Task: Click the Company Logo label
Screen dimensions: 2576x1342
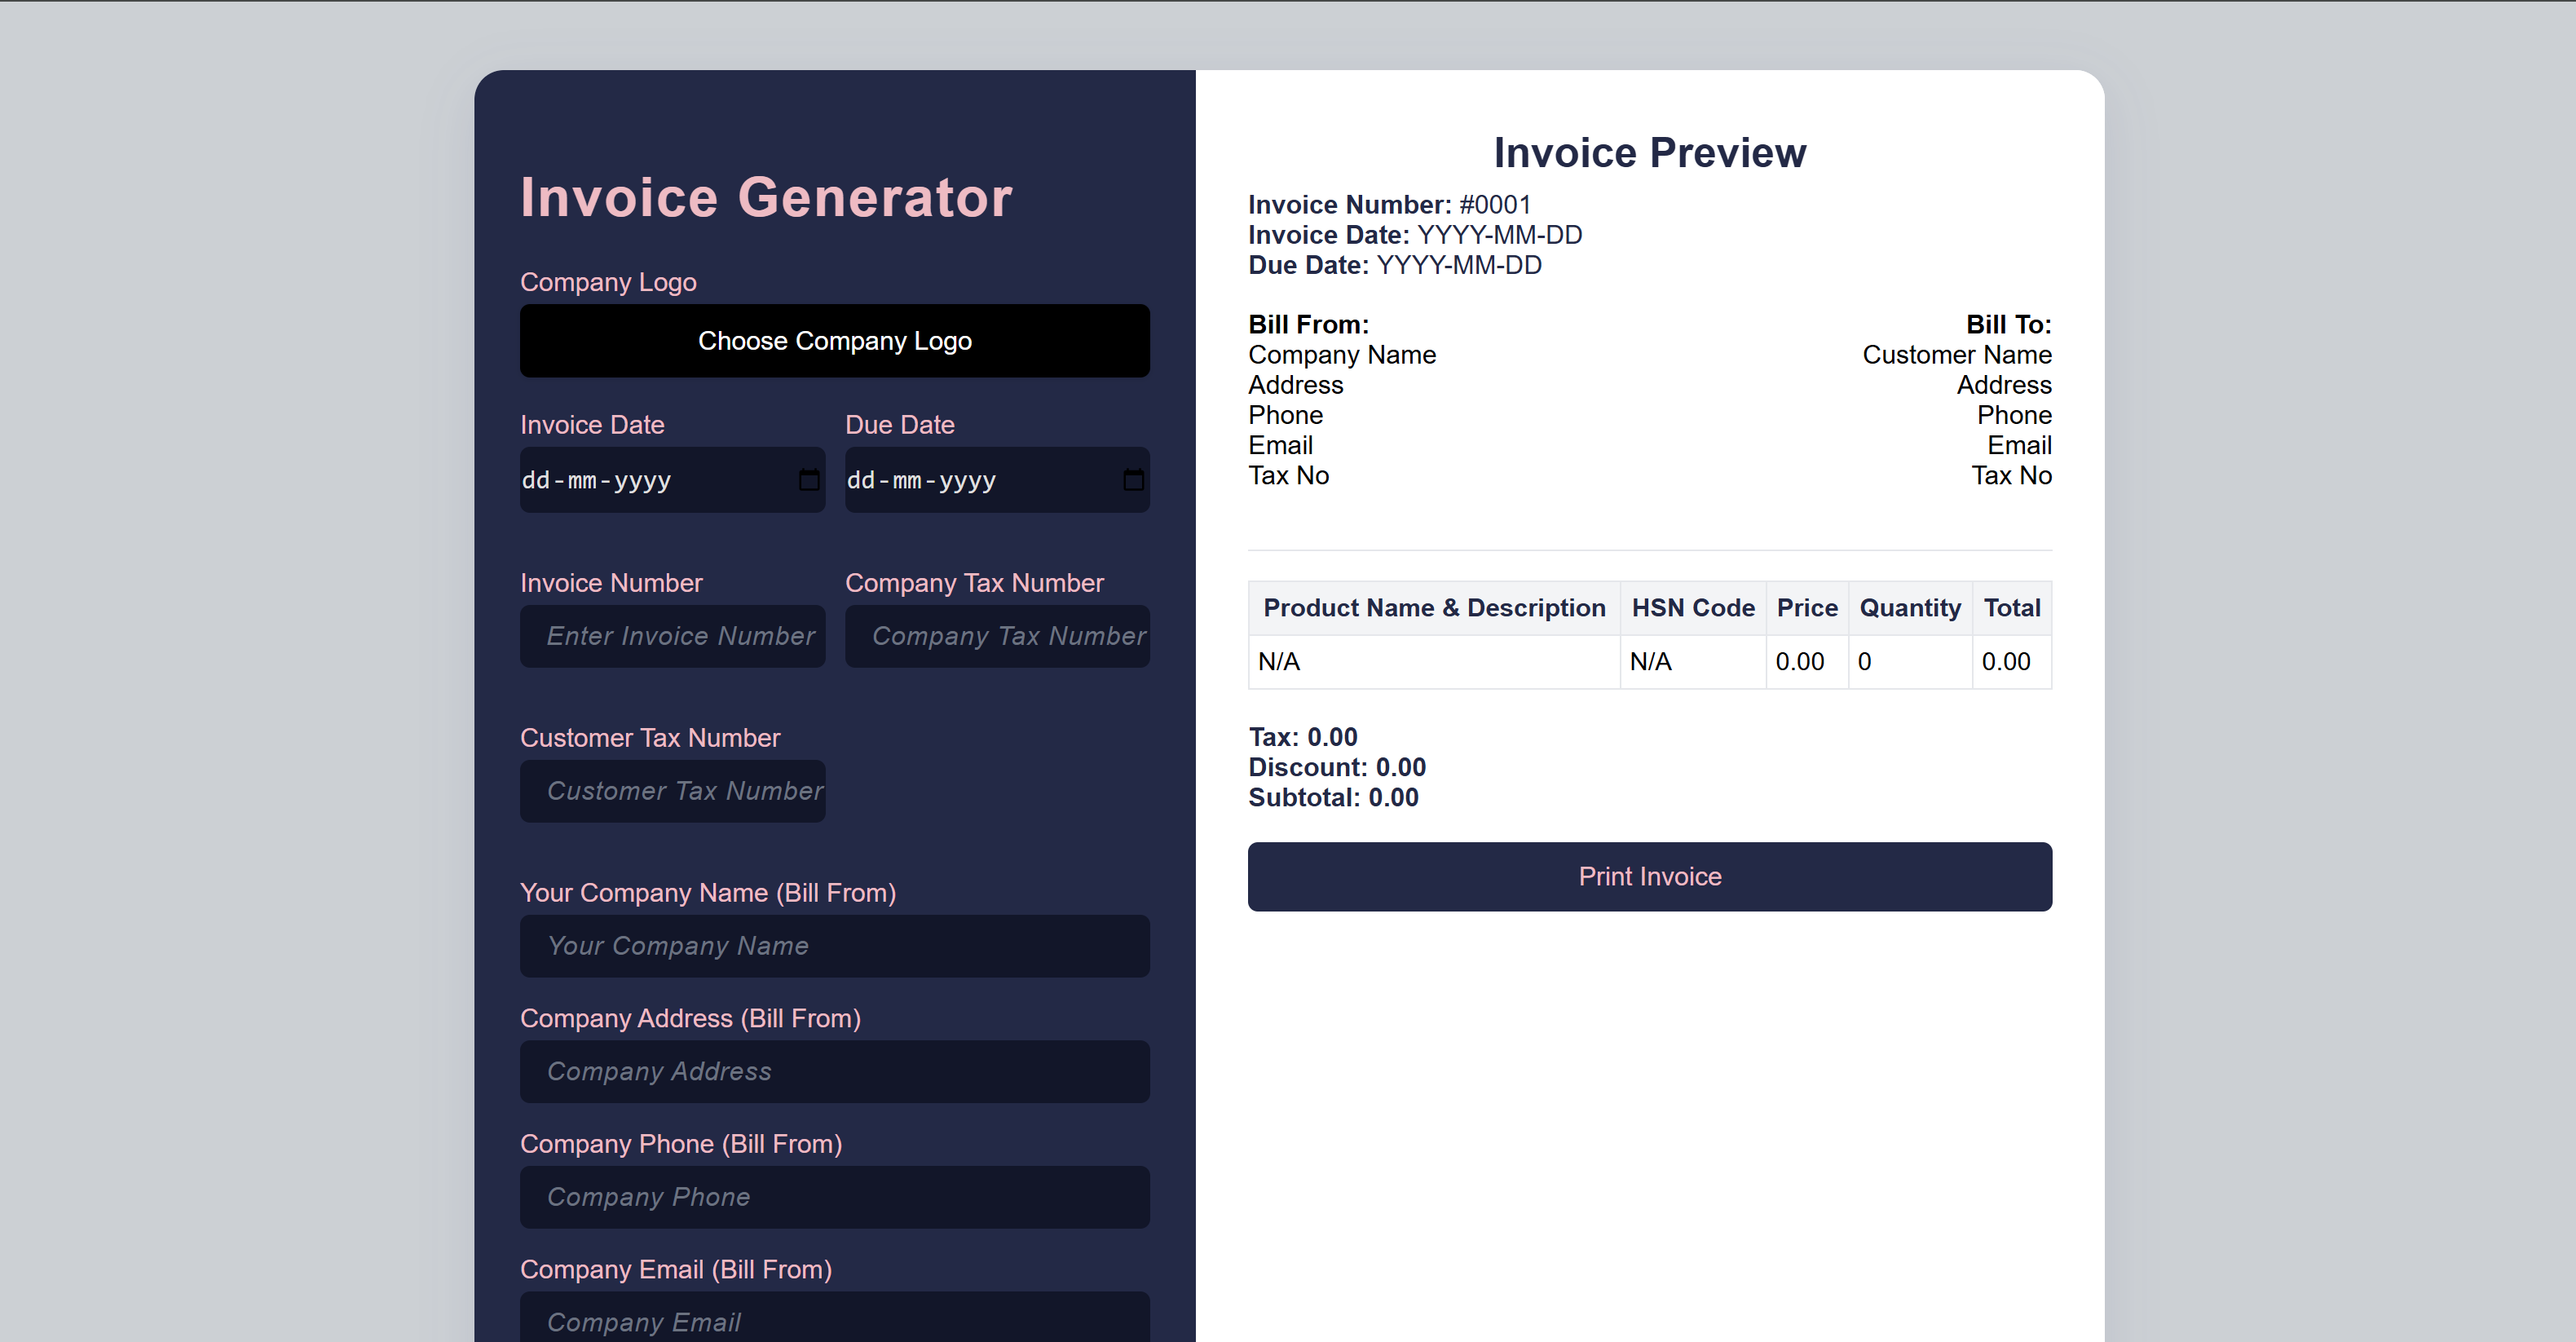Action: 608,283
